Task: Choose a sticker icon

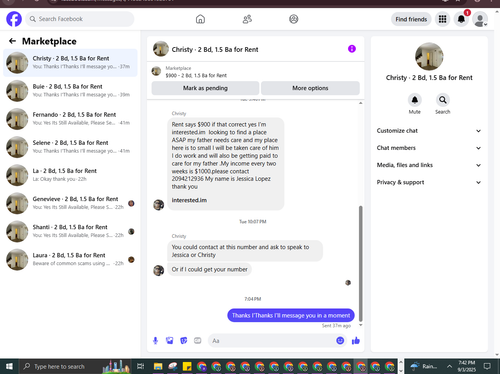Action: tap(184, 341)
